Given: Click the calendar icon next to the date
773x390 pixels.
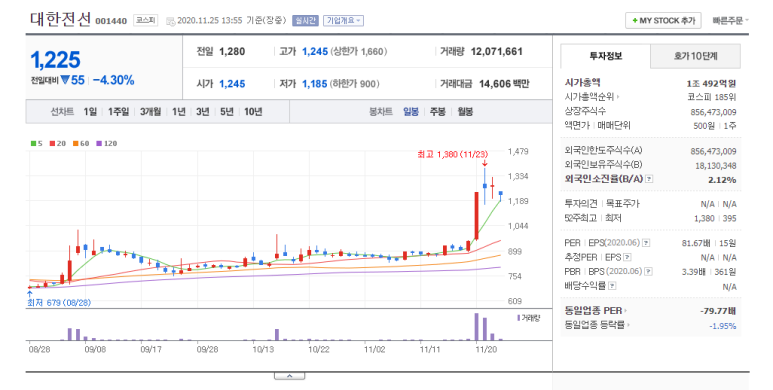Looking at the screenshot, I should 171,21.
